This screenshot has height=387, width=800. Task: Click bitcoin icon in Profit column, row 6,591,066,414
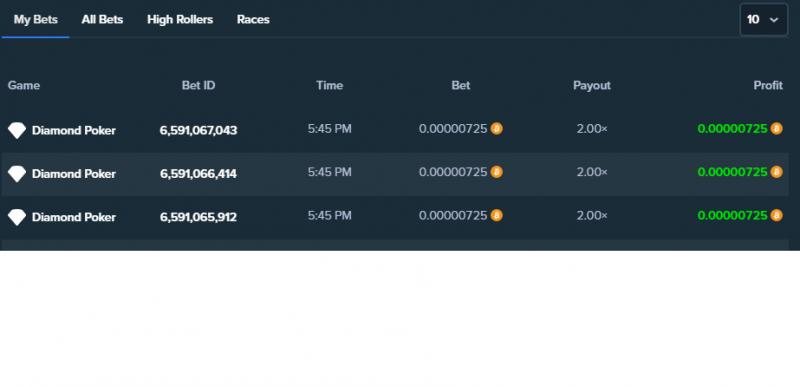tap(776, 172)
